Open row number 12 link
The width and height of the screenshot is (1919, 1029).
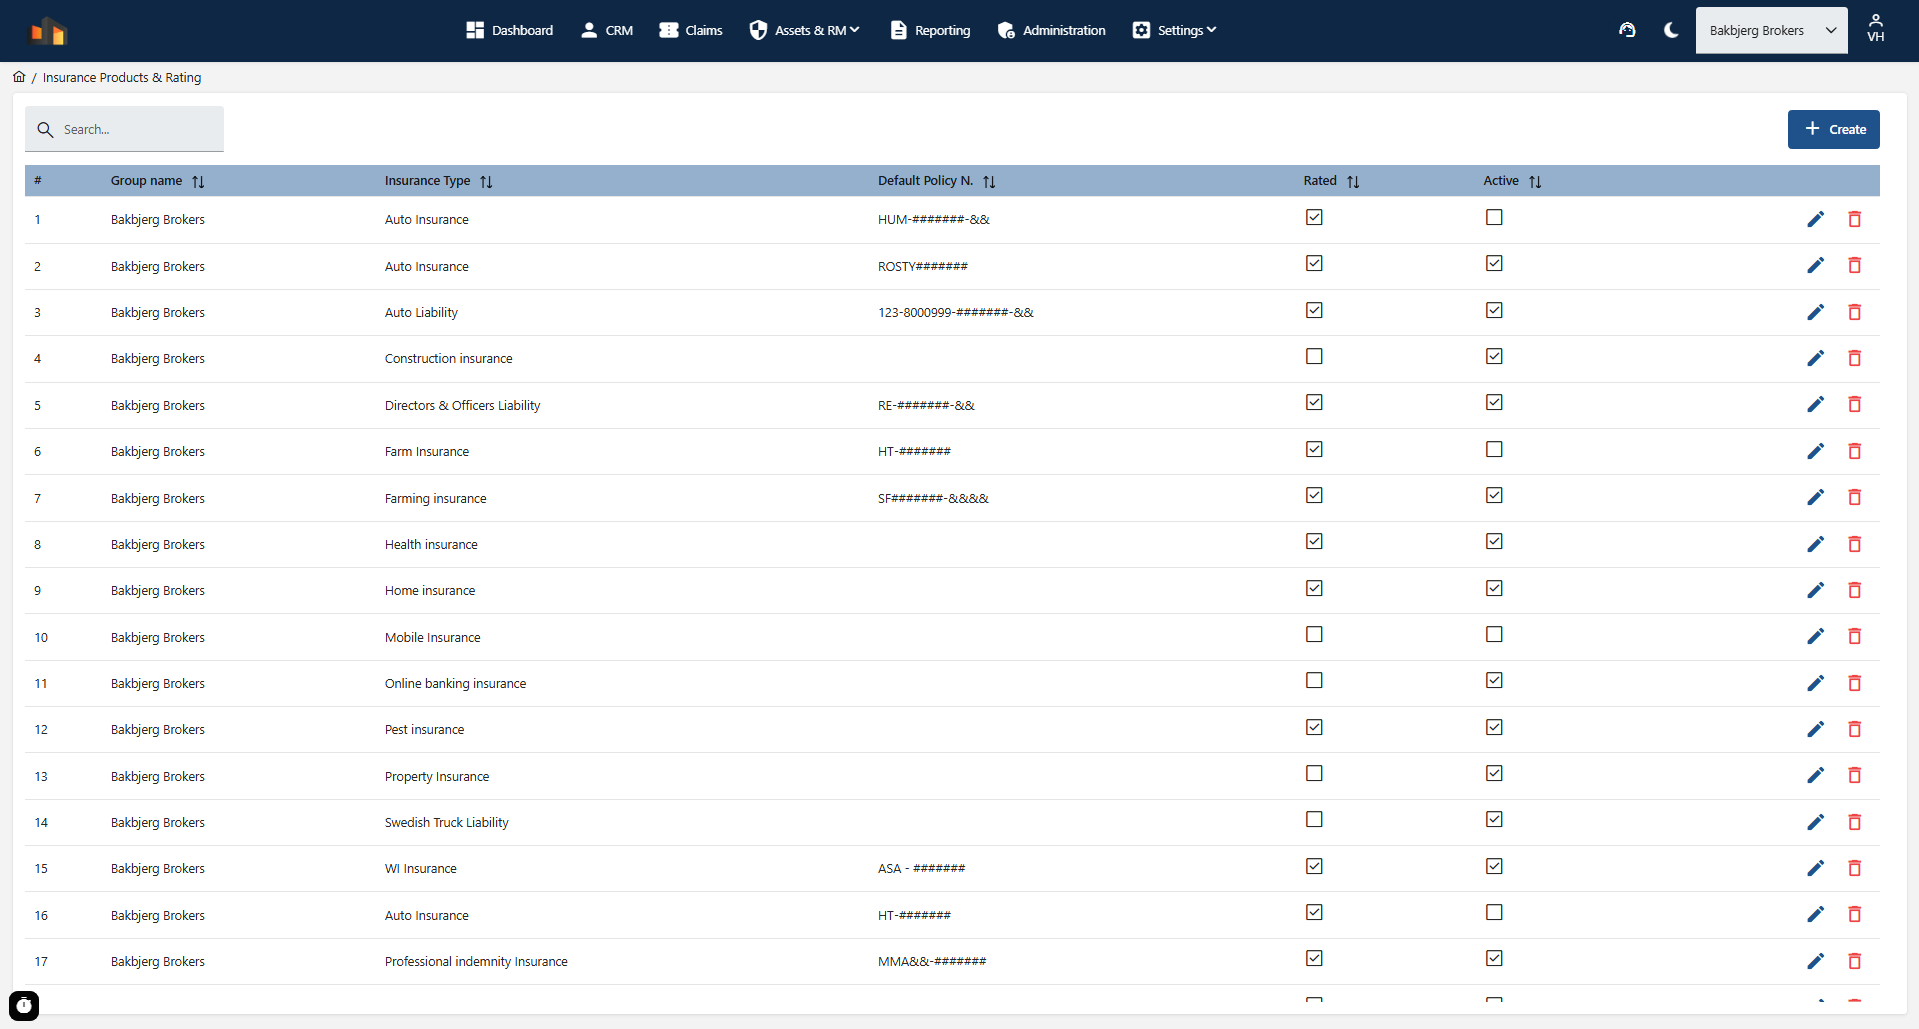pyautogui.click(x=41, y=729)
